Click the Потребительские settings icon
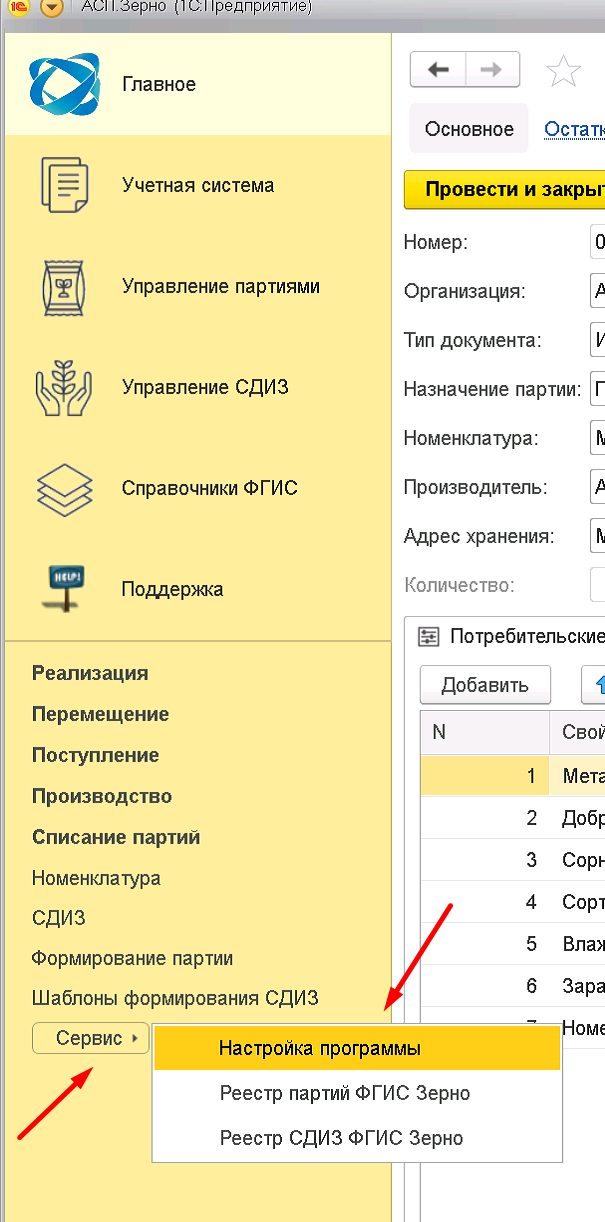Viewport: 605px width, 1222px height. 429,636
